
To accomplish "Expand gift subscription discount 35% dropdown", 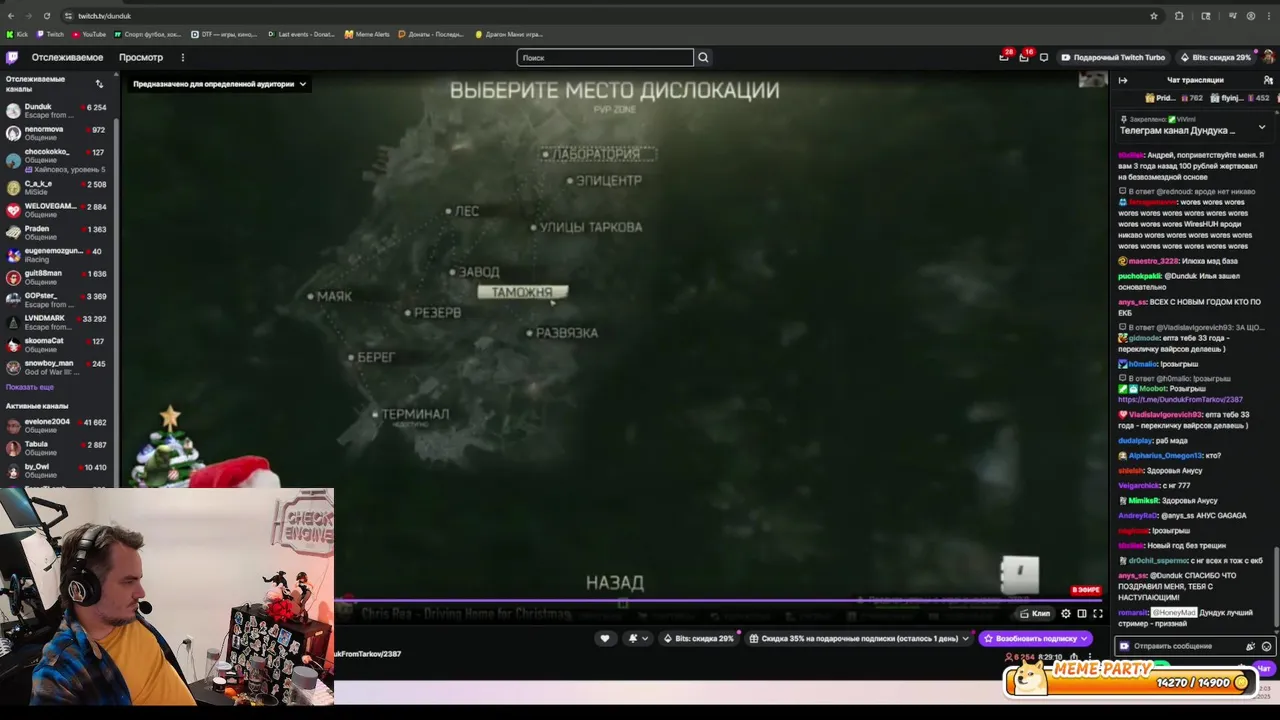I will (x=860, y=638).
